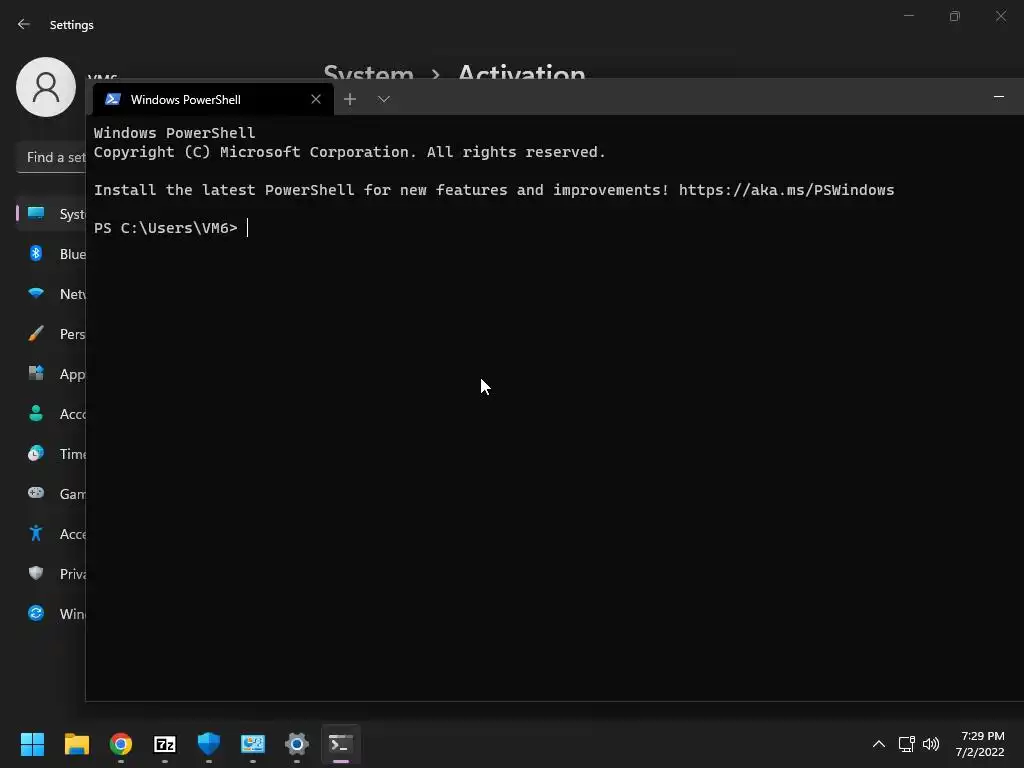Switch to Settings gear on taskbar
The height and width of the screenshot is (768, 1024).
coord(296,744)
